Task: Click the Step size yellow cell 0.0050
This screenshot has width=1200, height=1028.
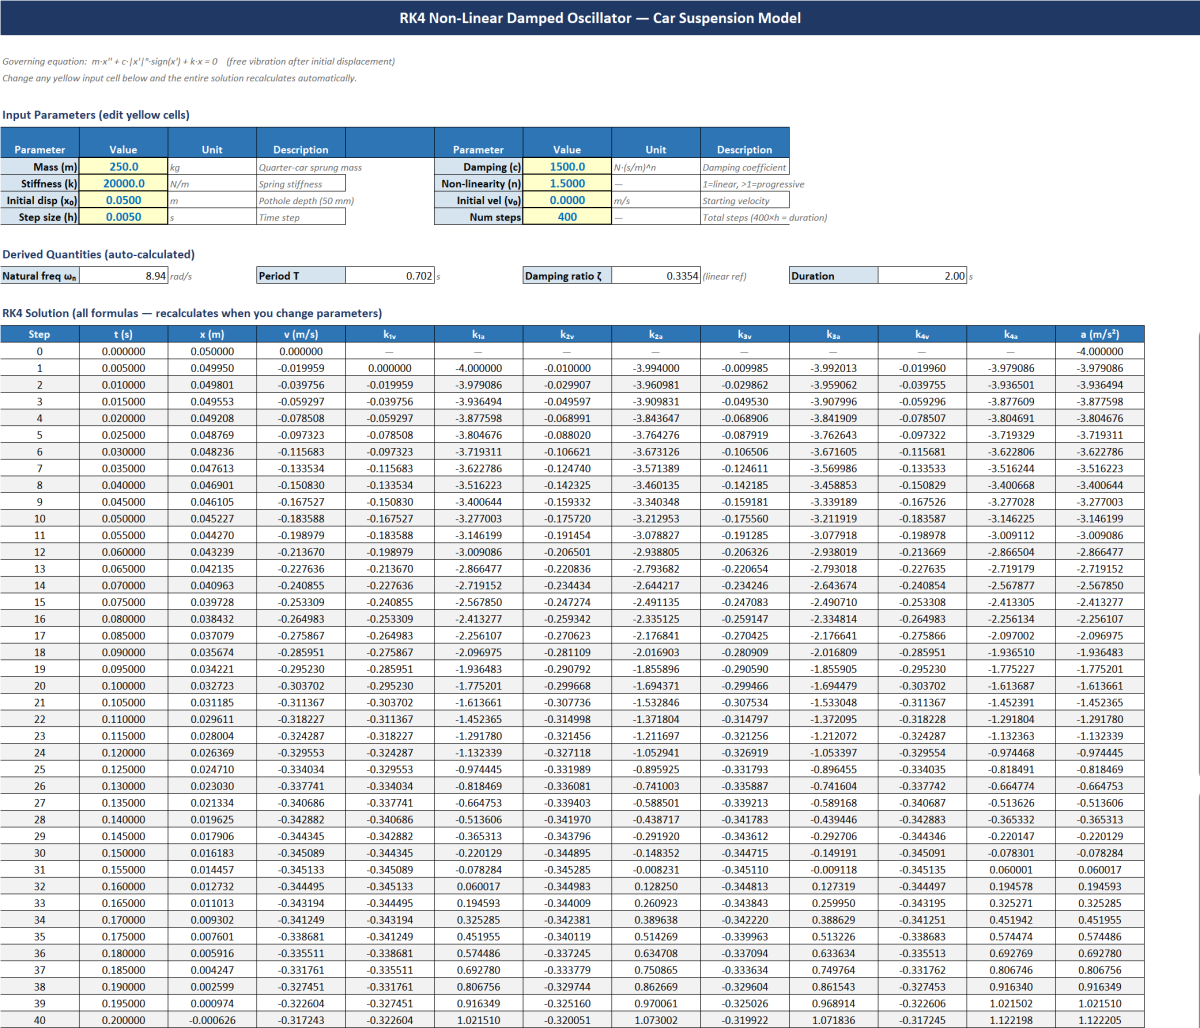Action: [123, 217]
